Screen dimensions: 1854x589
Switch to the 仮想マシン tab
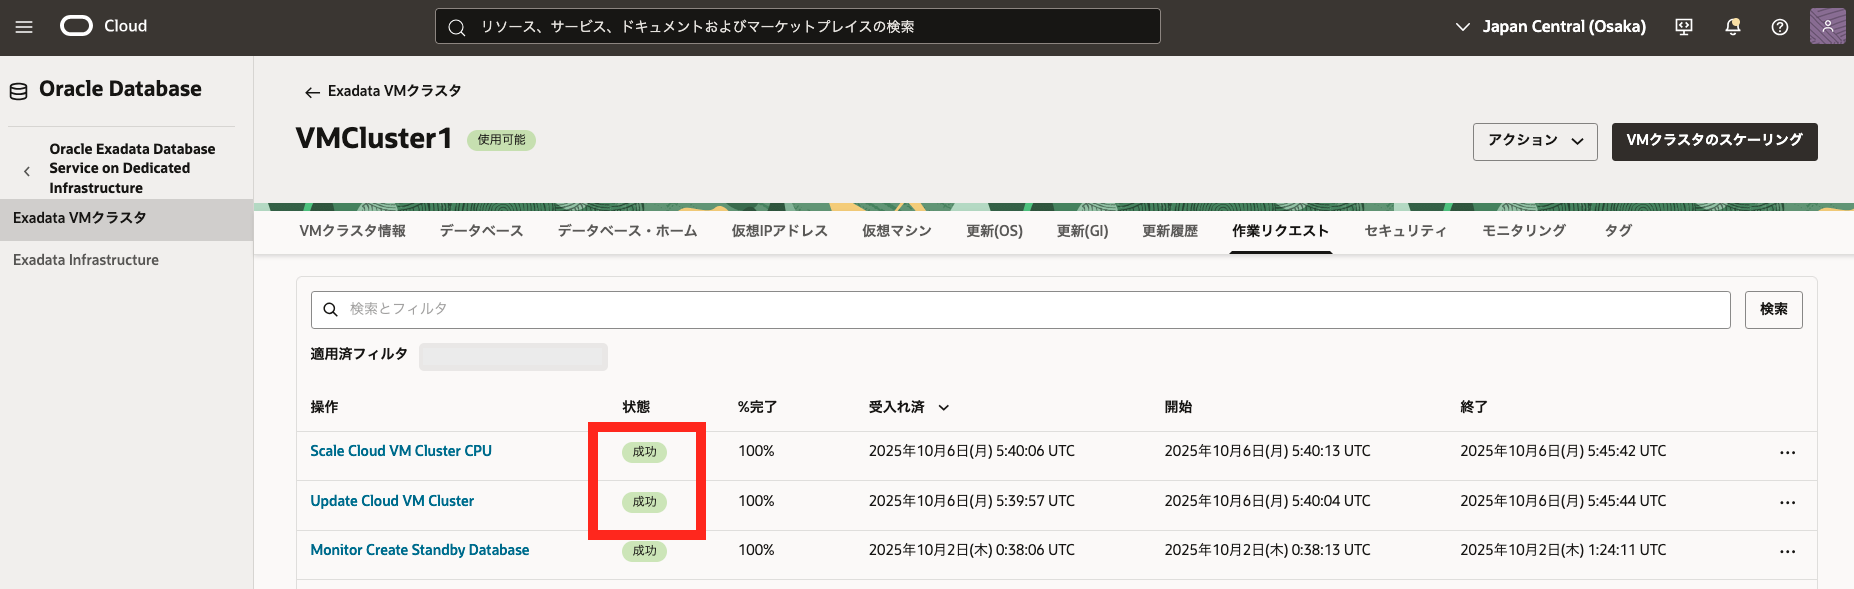click(x=896, y=231)
